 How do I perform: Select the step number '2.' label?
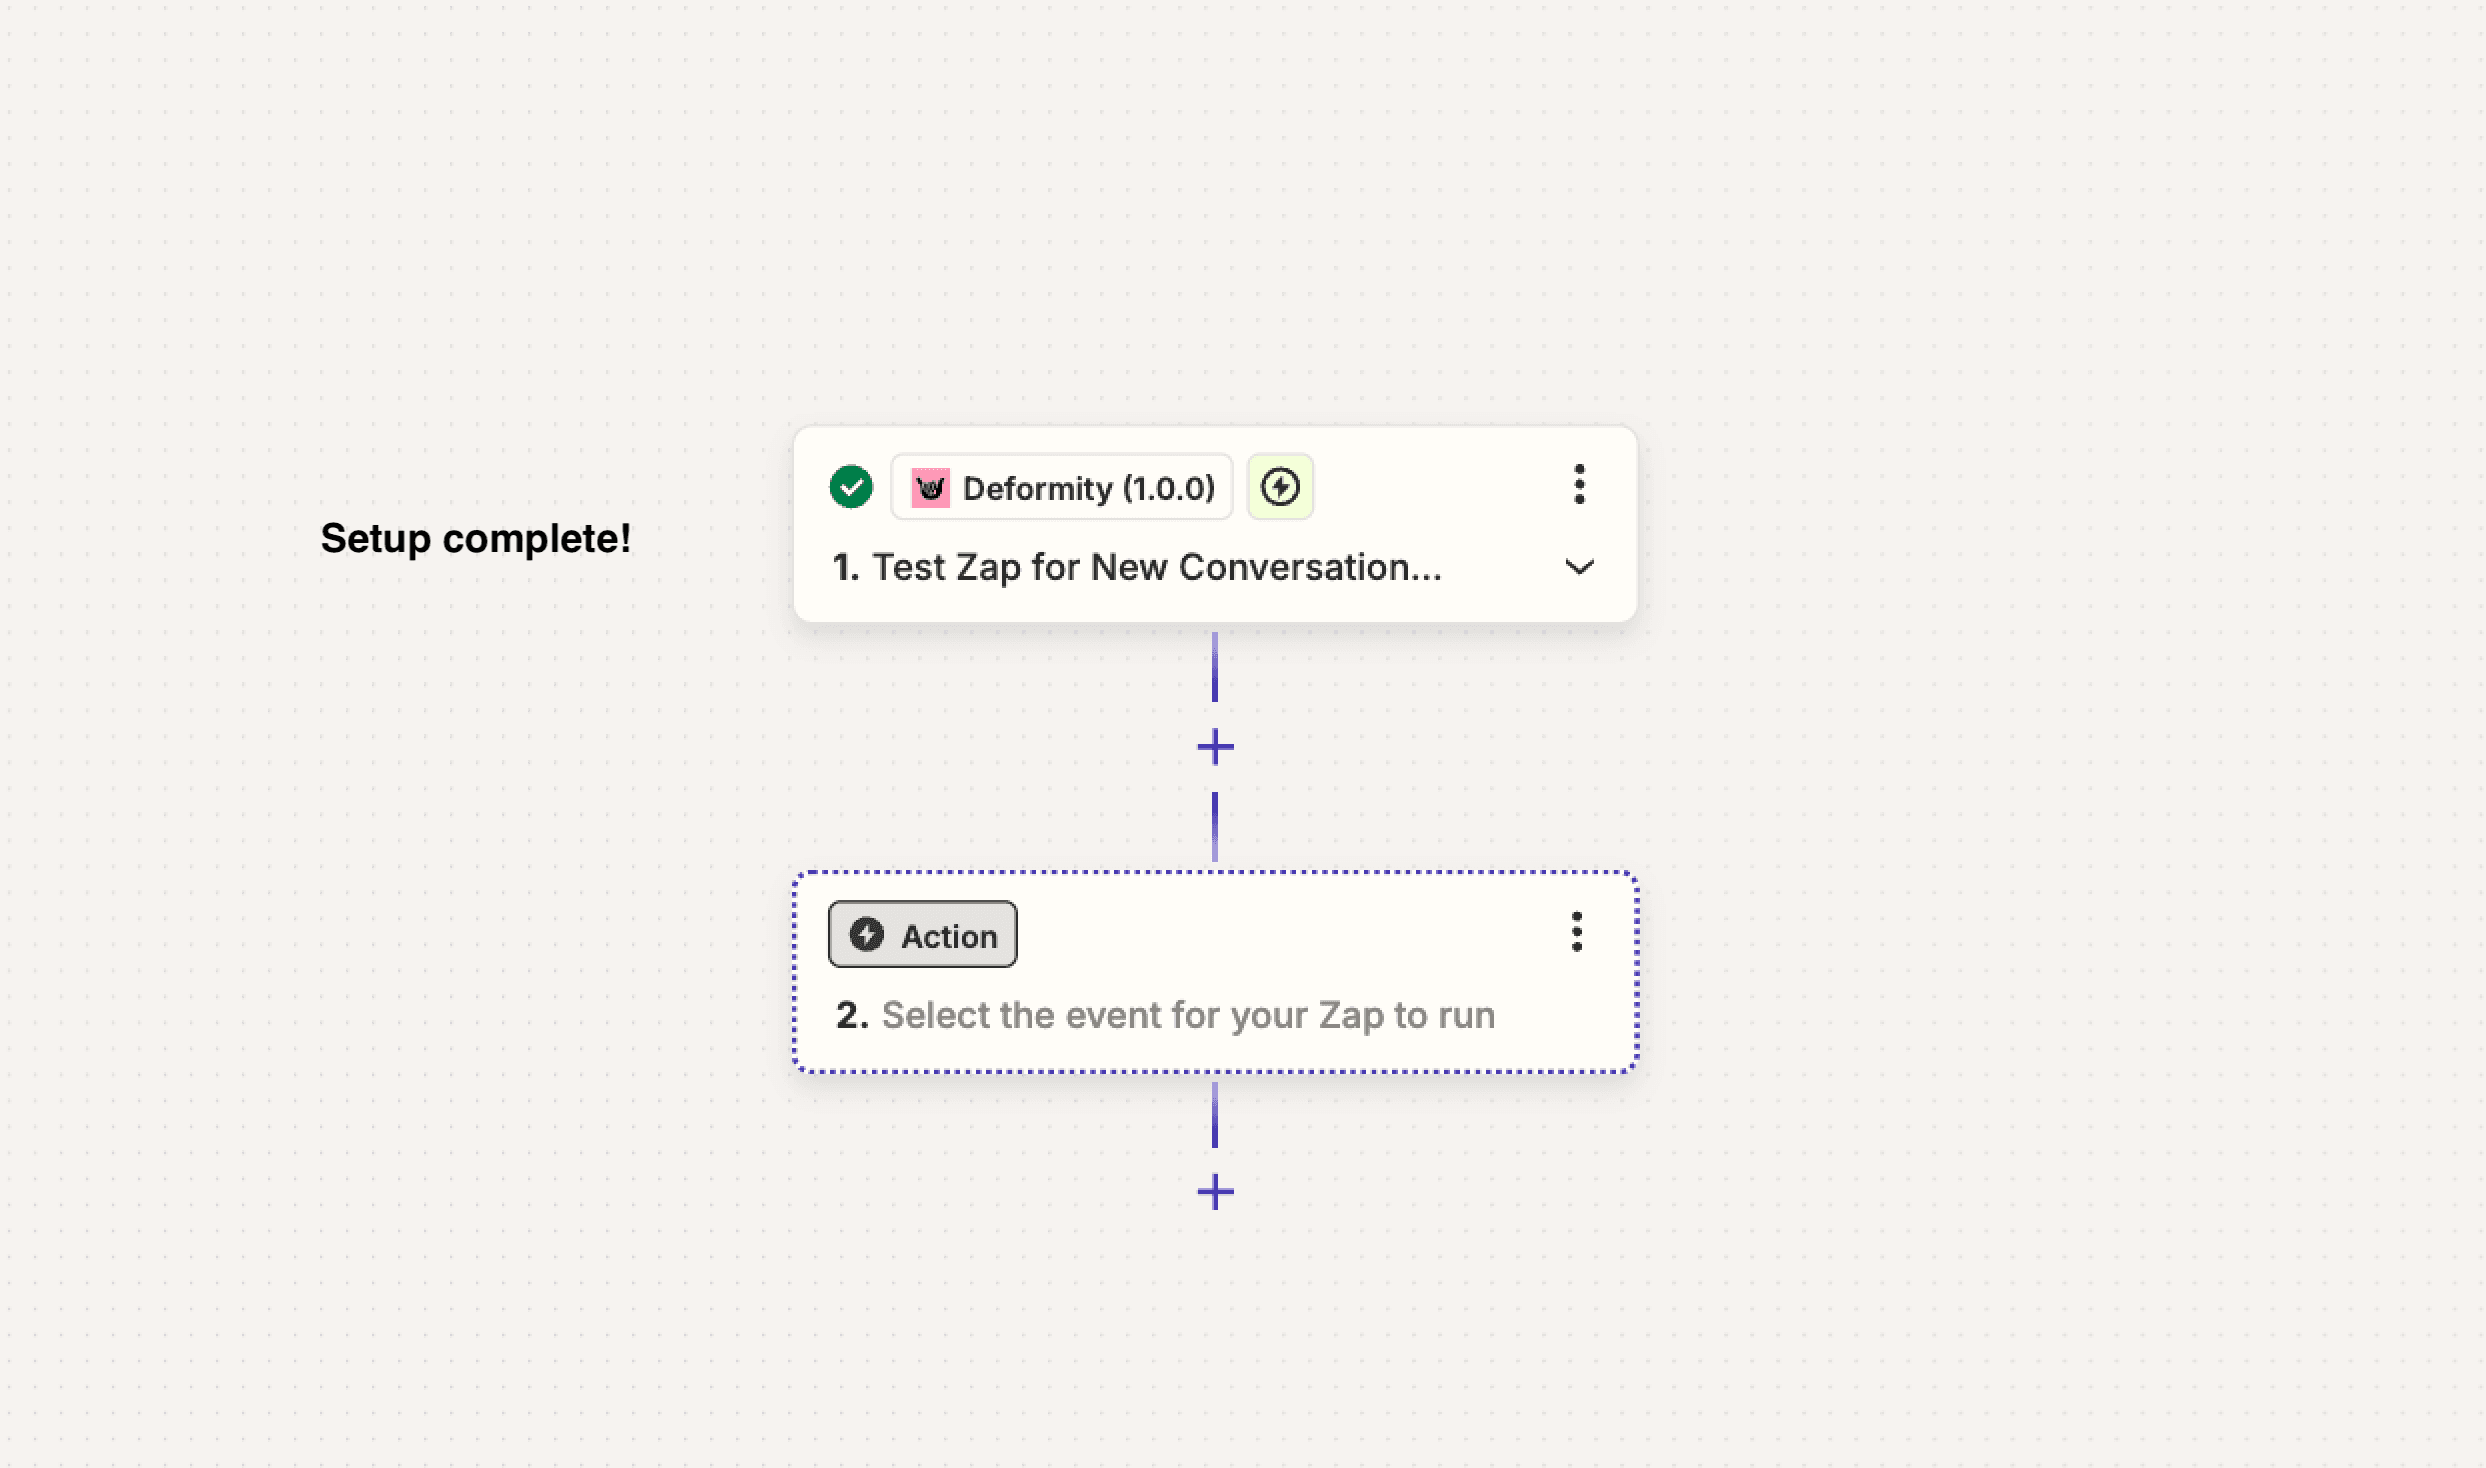(x=852, y=1015)
